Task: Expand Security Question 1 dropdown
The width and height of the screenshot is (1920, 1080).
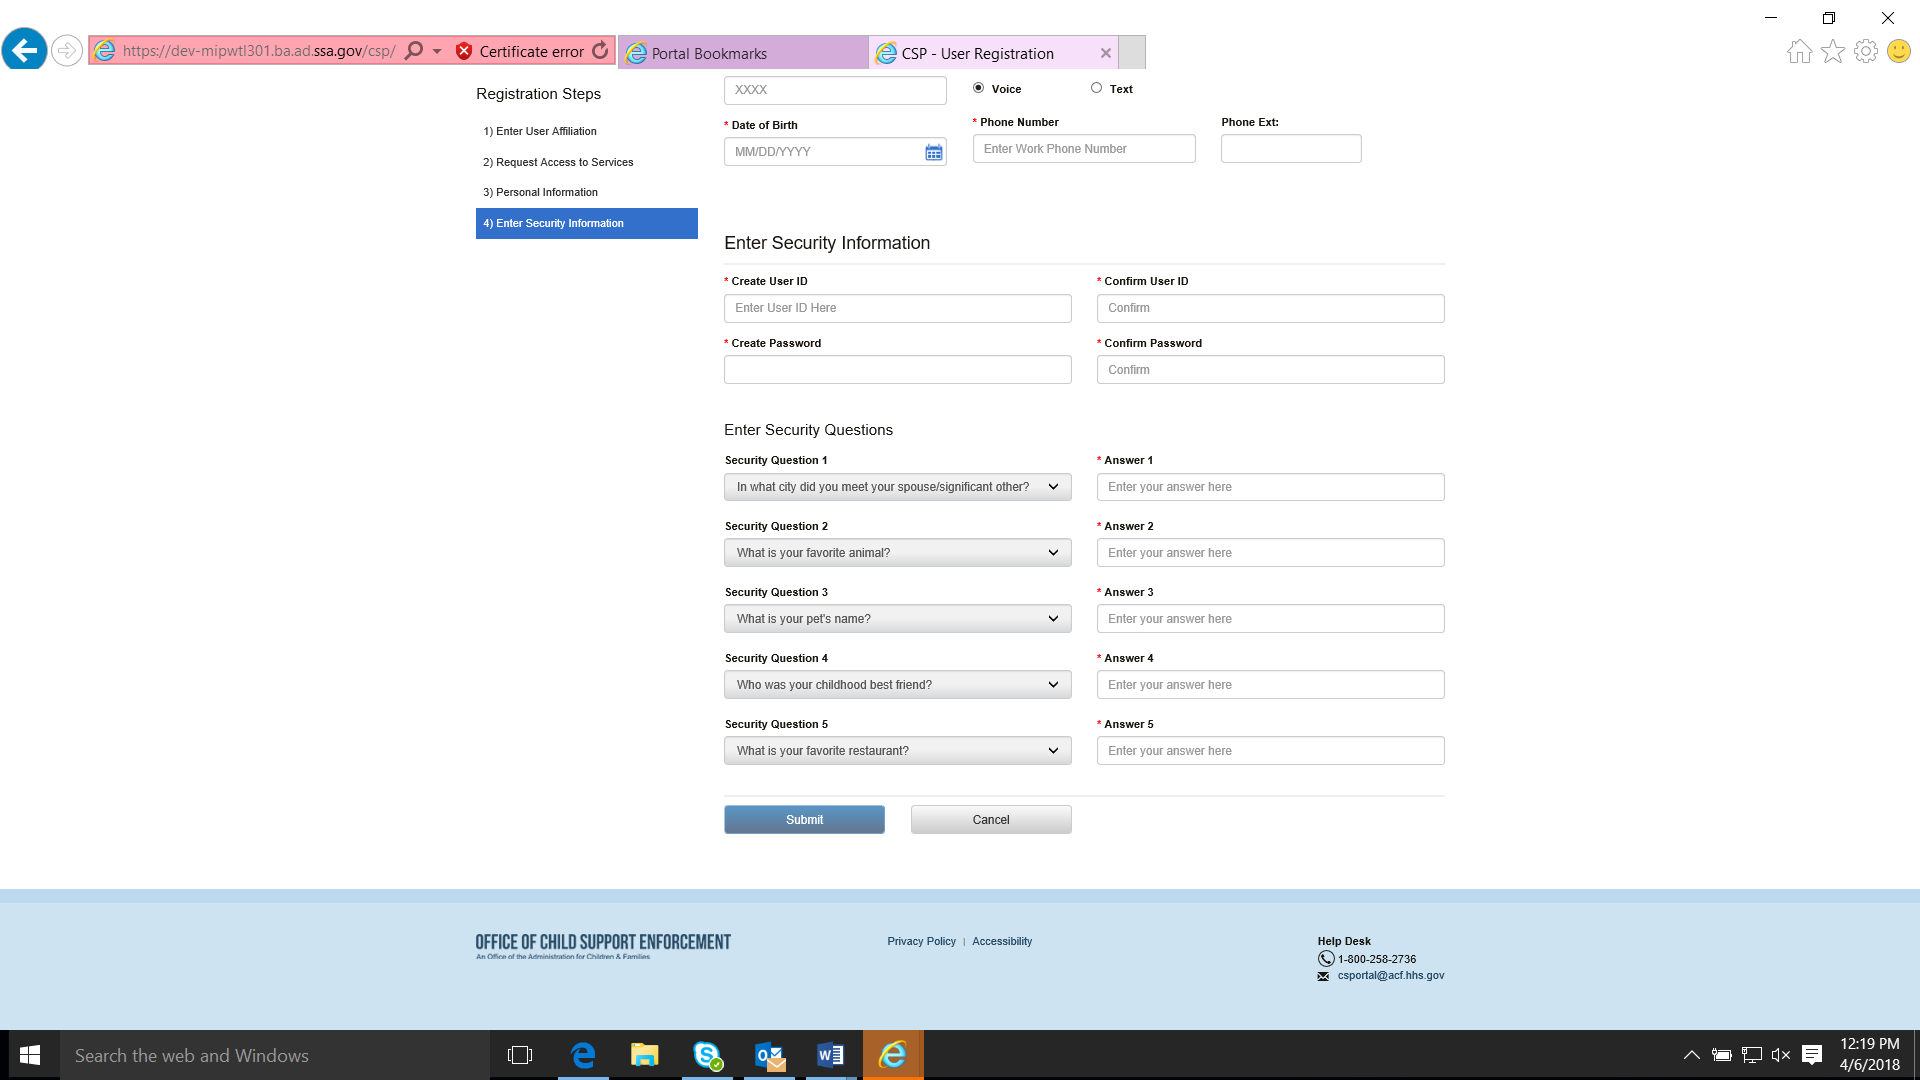Action: [x=897, y=487]
